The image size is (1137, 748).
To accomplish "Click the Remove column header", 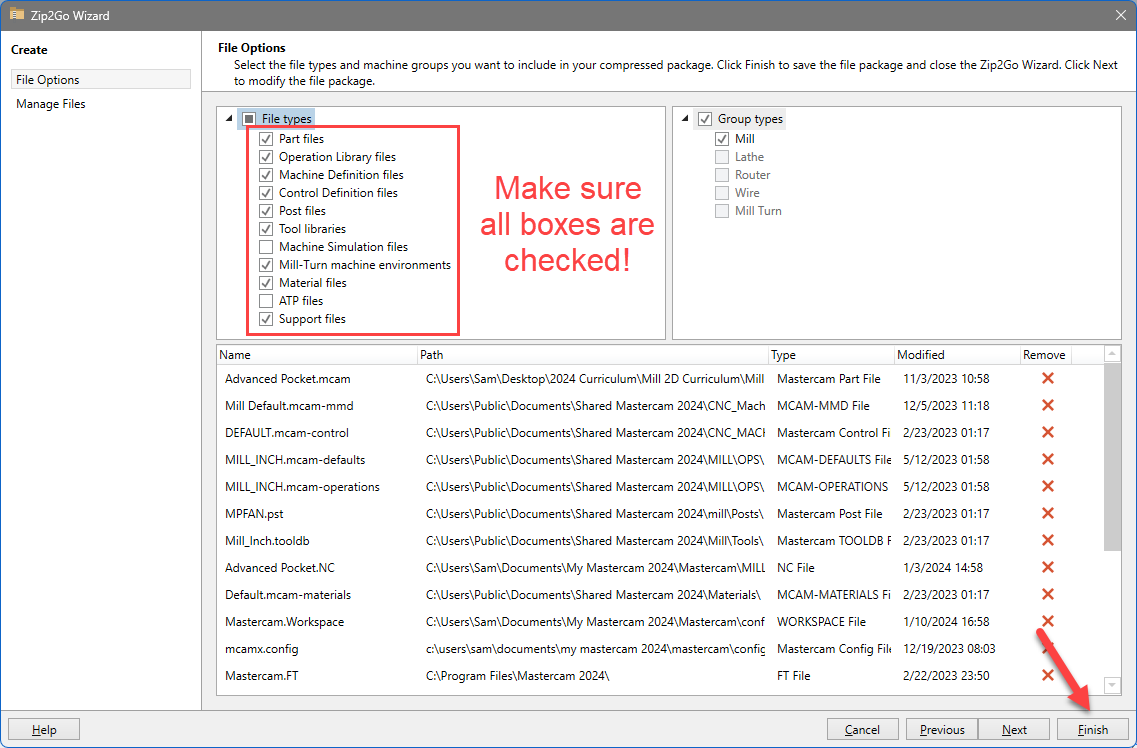I will pos(1045,354).
